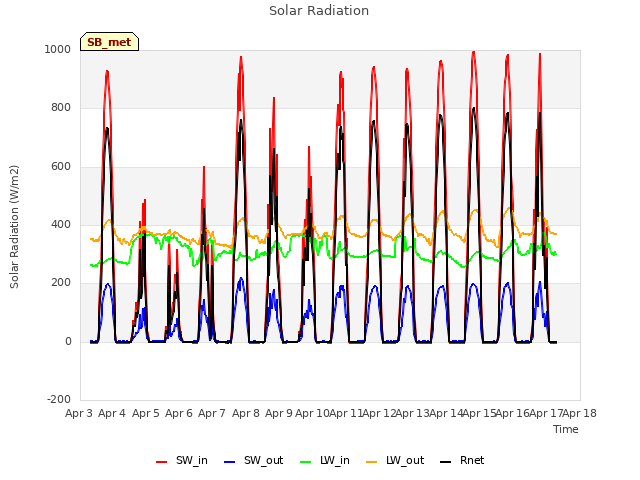Image resolution: width=640 pixels, height=480 pixels.
Task: Click the 200 y-axis tick label
Action: coord(61,282)
